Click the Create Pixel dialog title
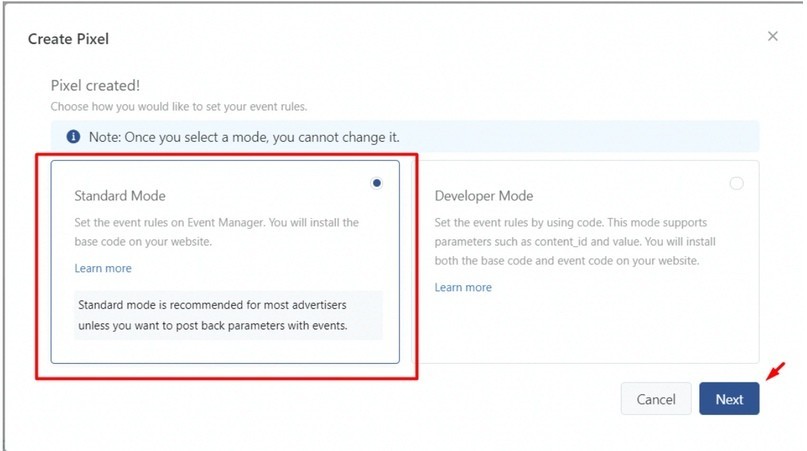This screenshot has height=451, width=807. pos(68,39)
